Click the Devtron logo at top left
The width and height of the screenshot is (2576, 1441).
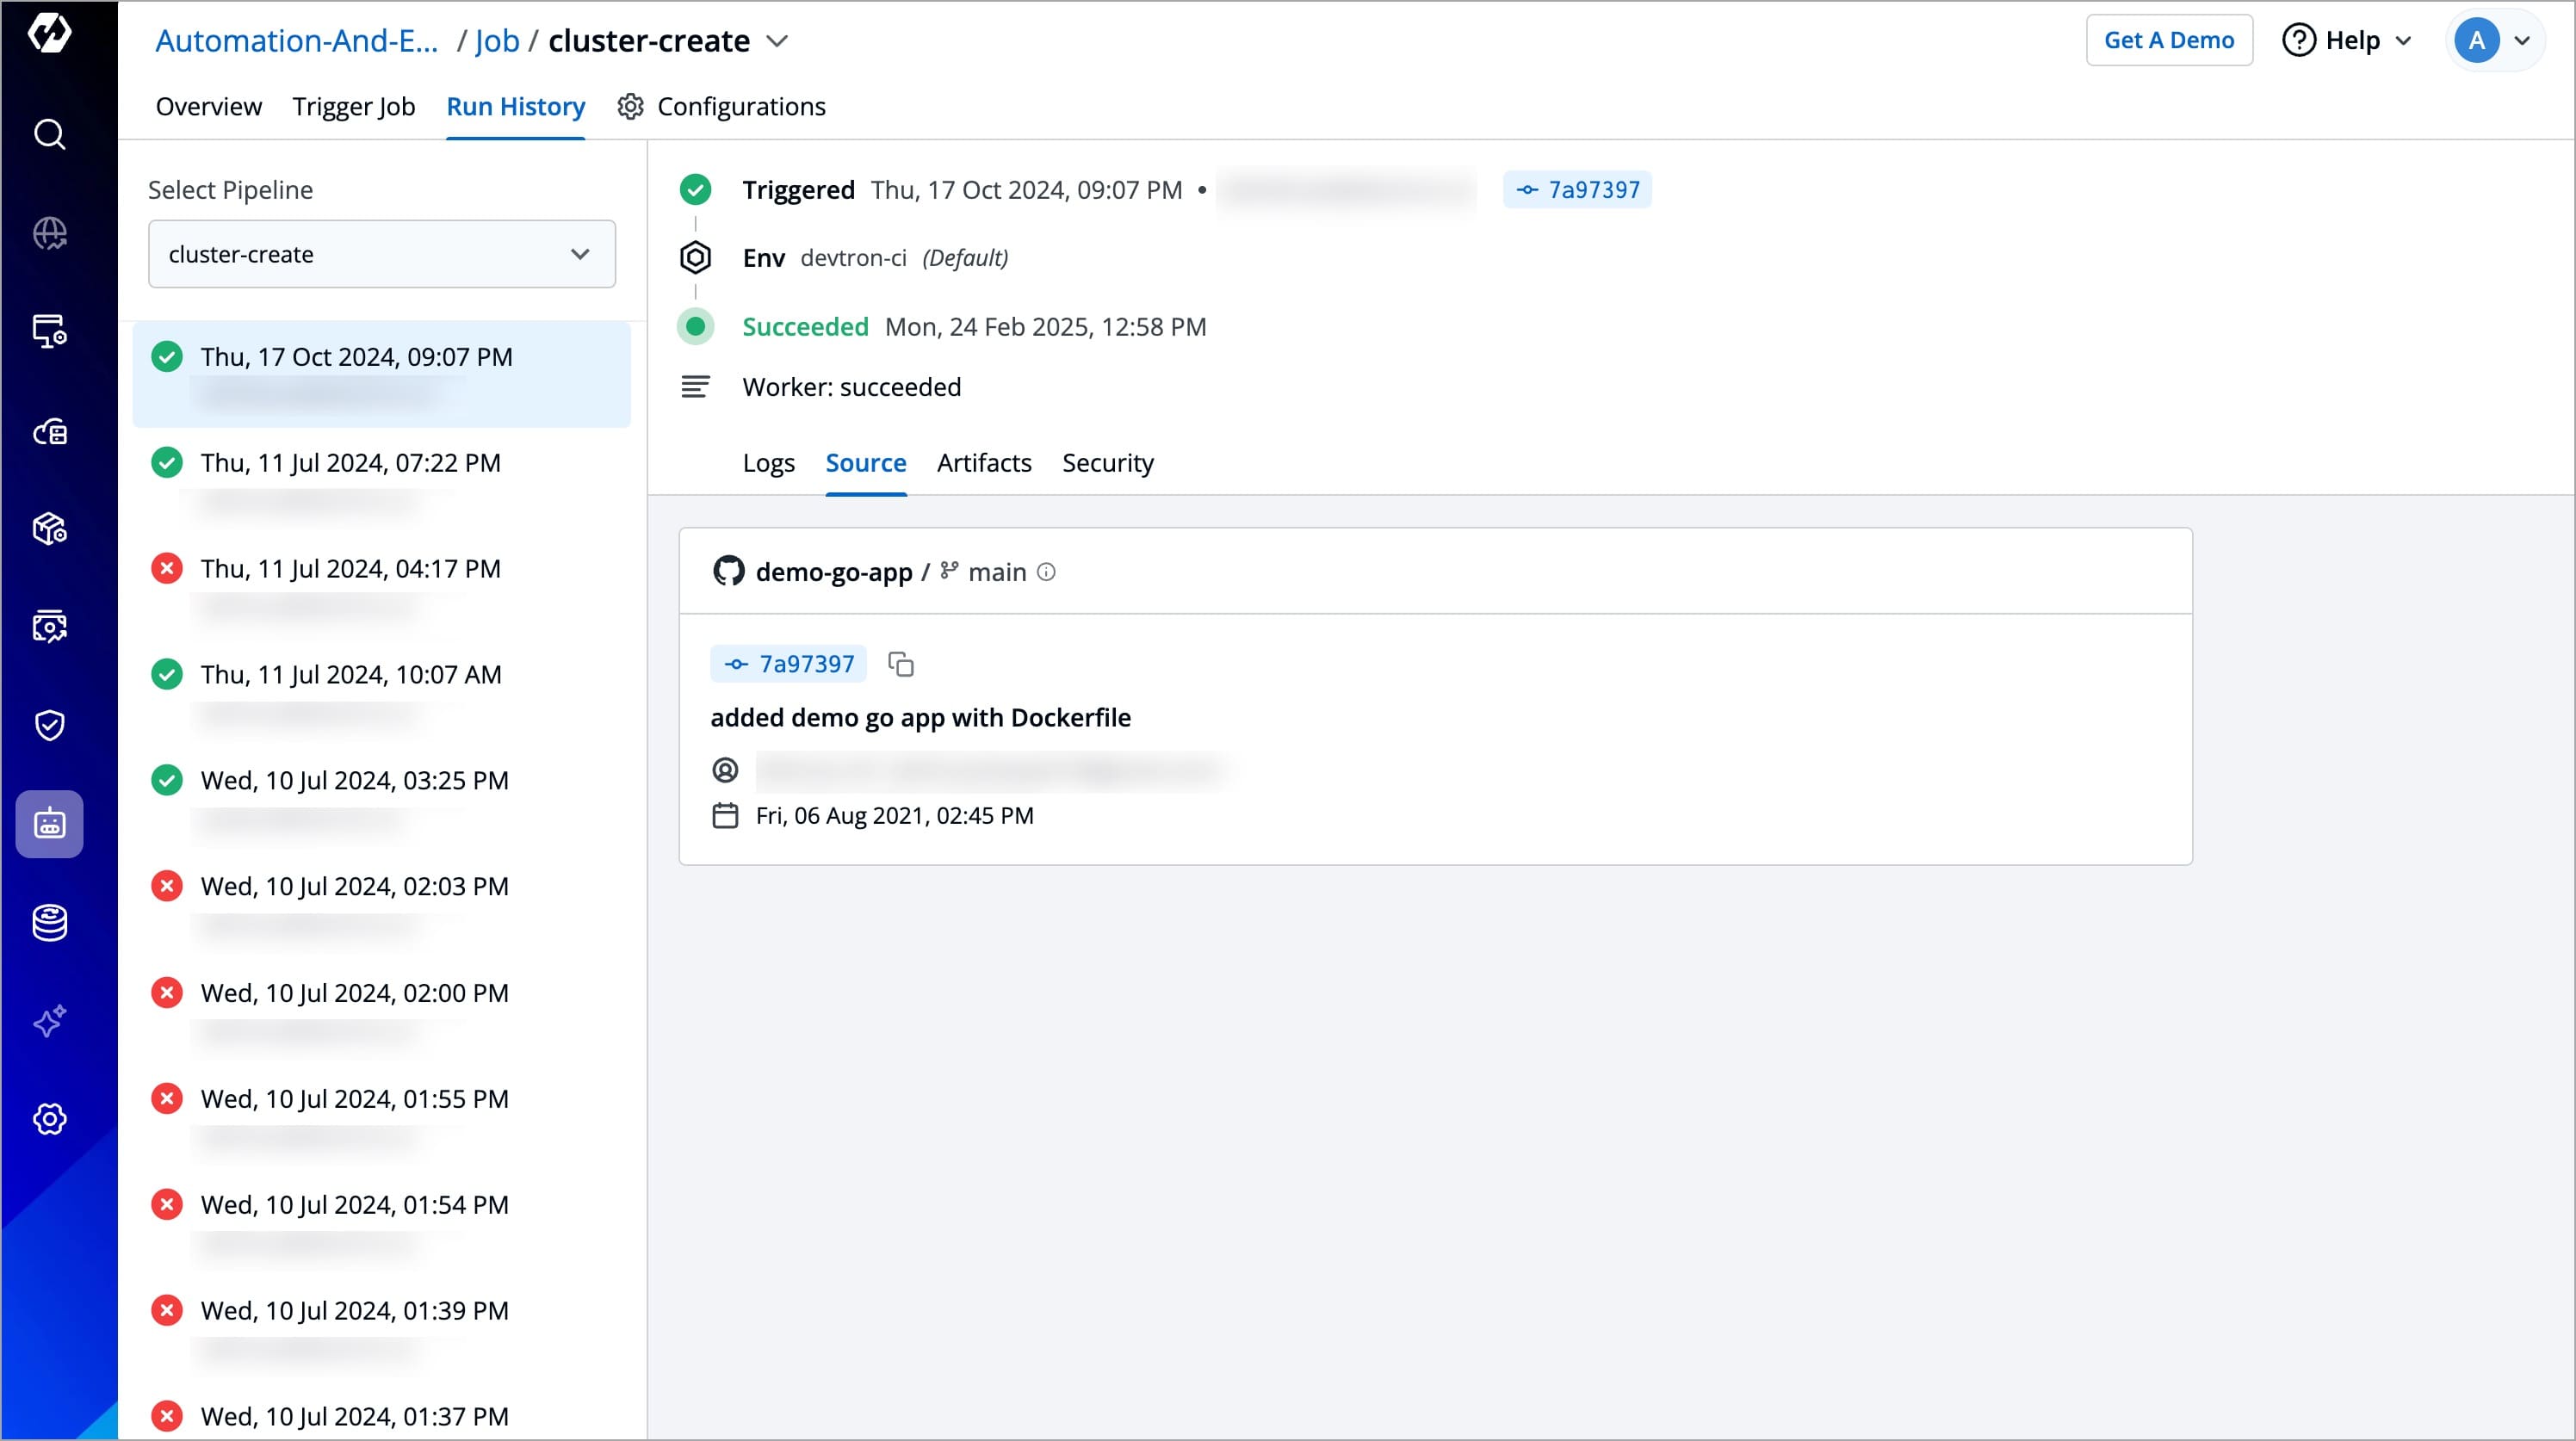click(49, 33)
